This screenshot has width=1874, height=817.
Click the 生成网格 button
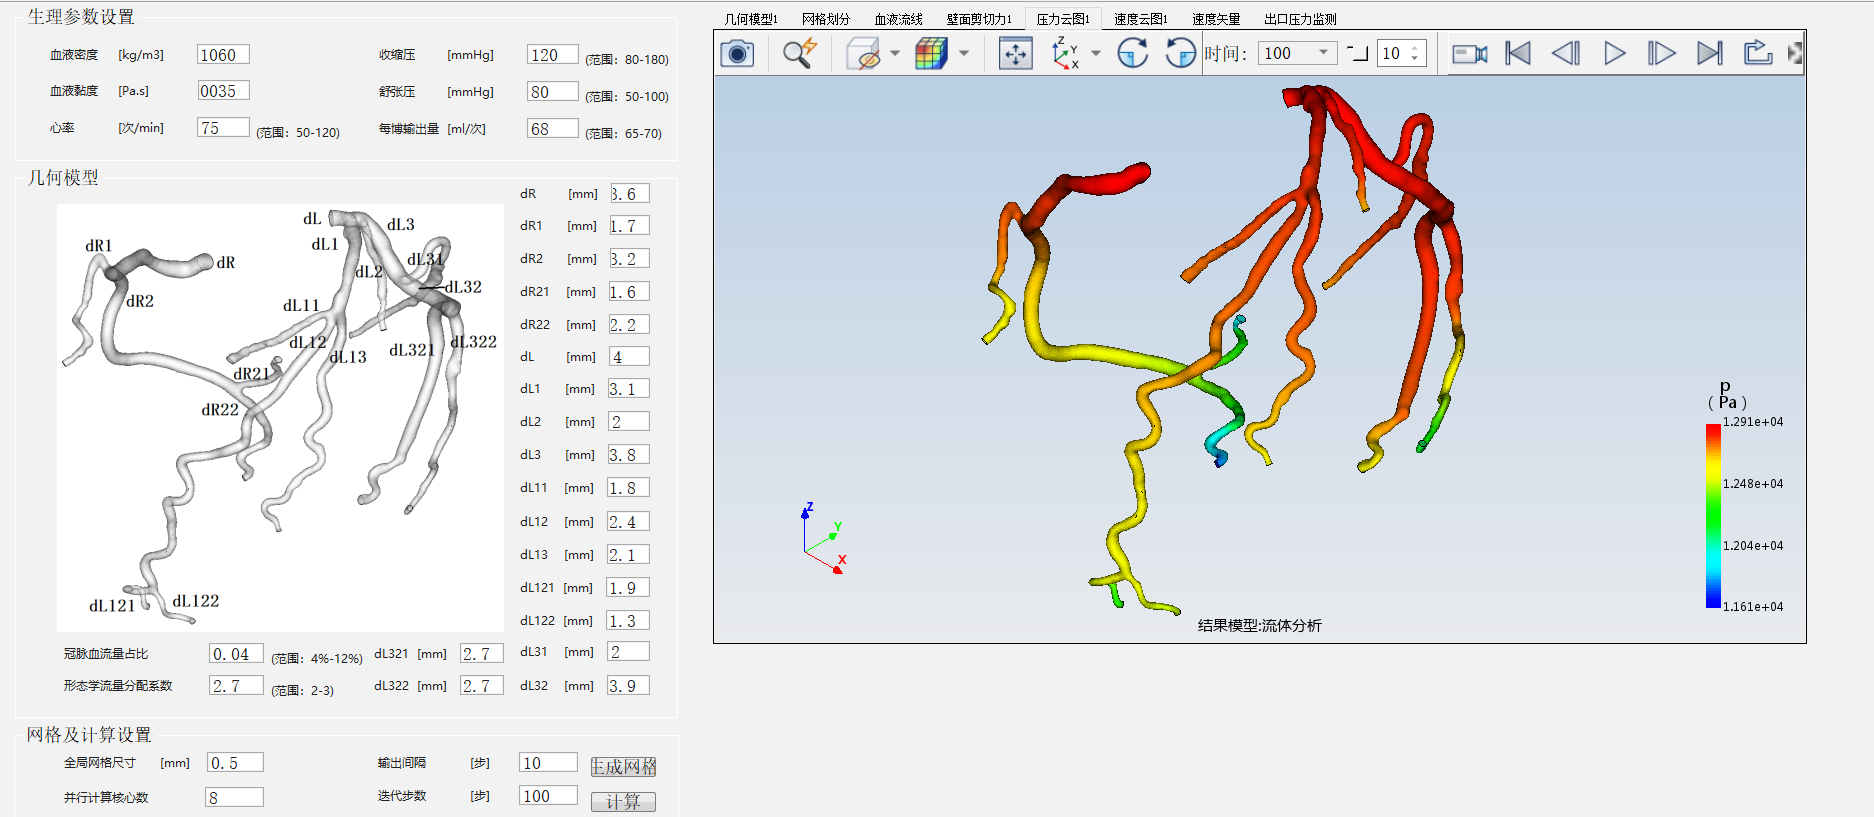(623, 767)
